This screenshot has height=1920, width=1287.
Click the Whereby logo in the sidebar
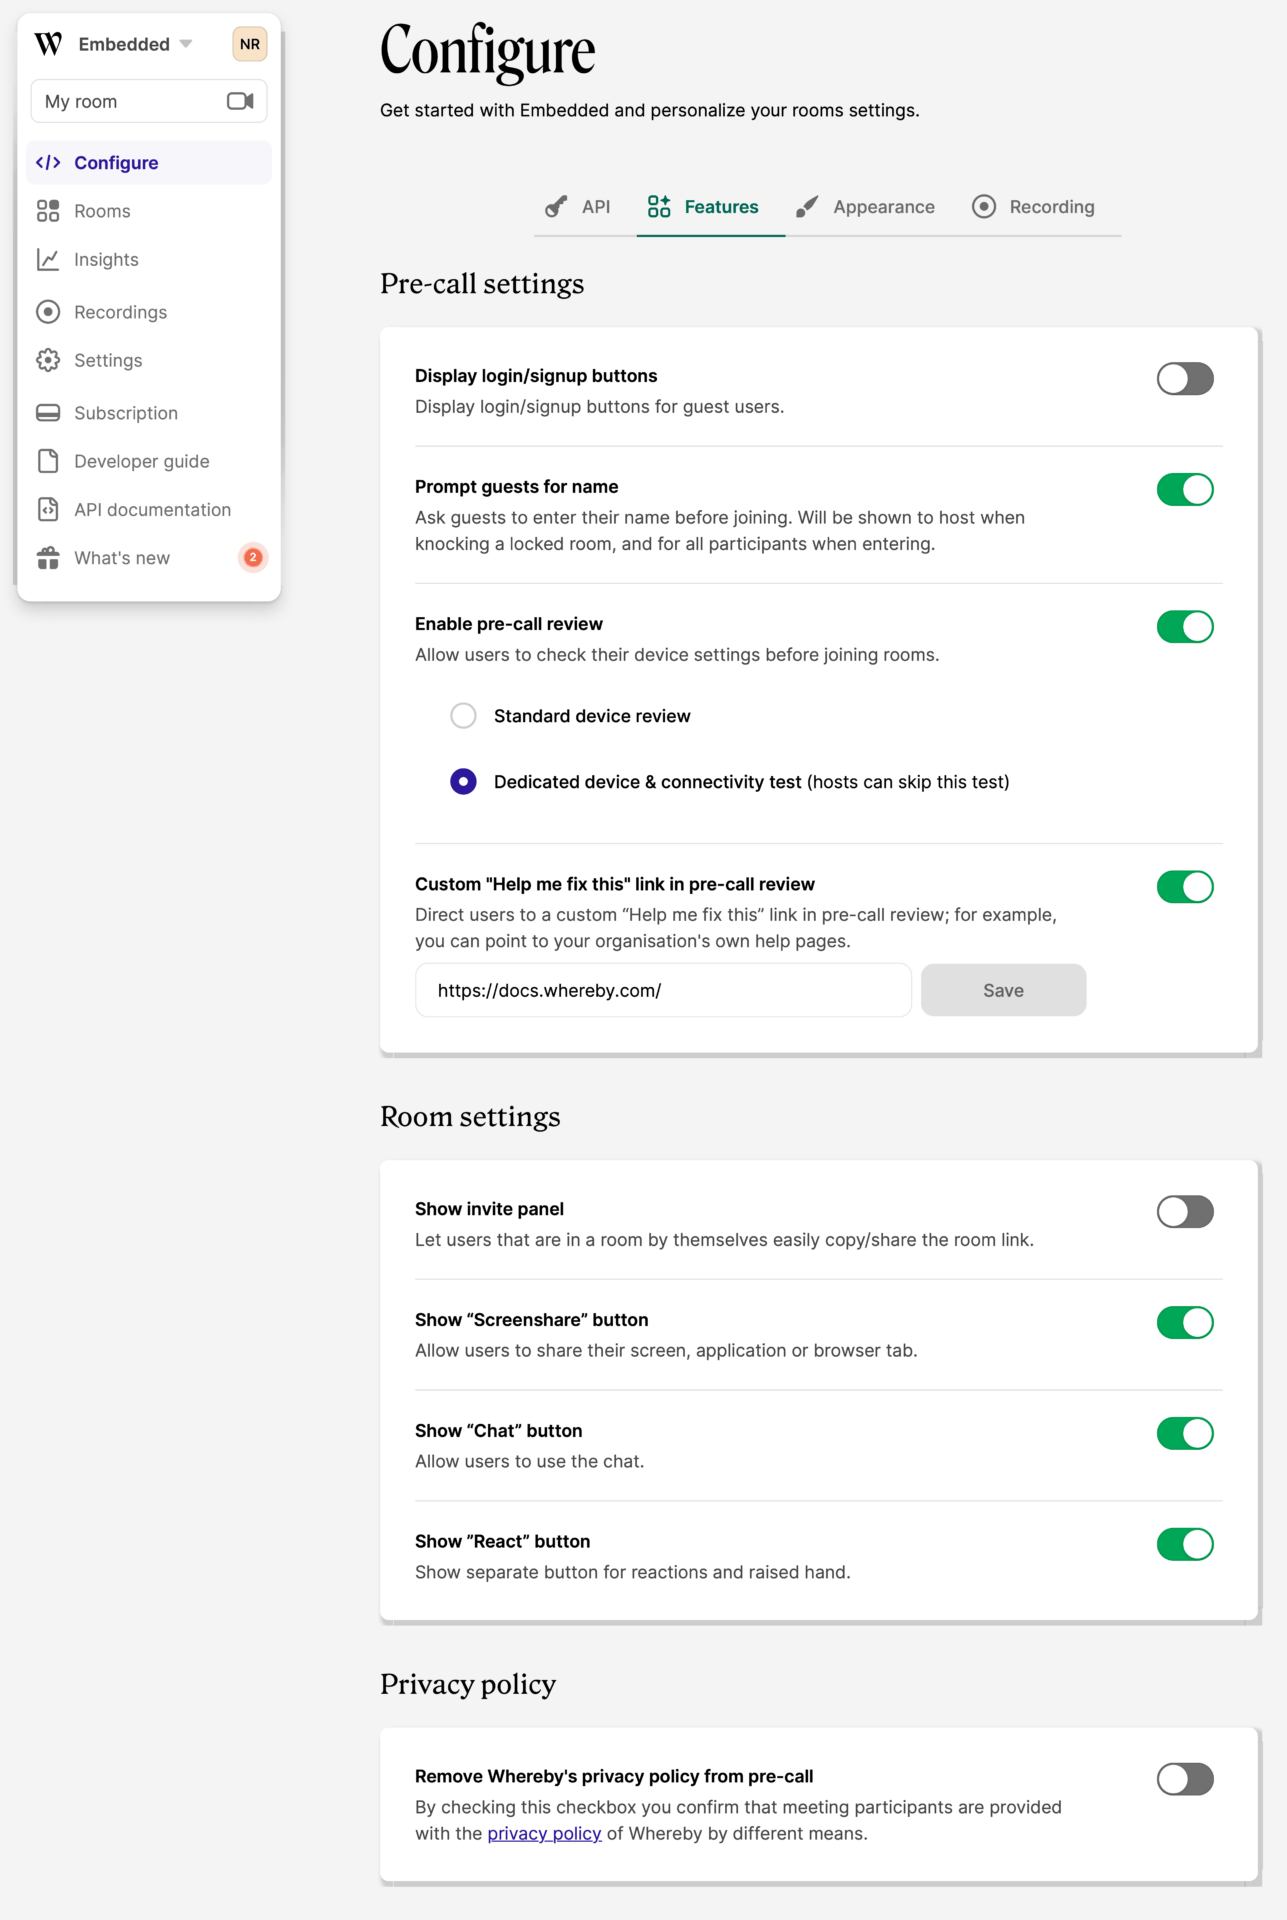(x=47, y=44)
